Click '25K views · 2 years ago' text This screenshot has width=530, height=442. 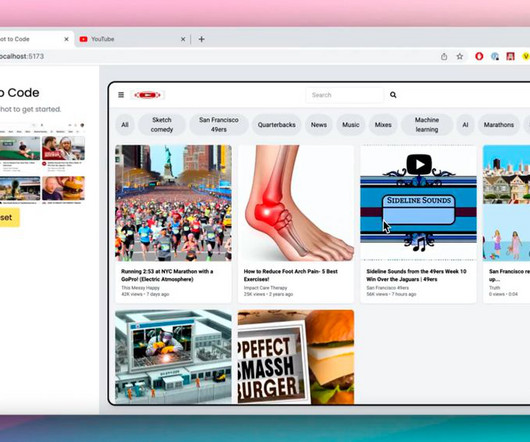[268, 294]
